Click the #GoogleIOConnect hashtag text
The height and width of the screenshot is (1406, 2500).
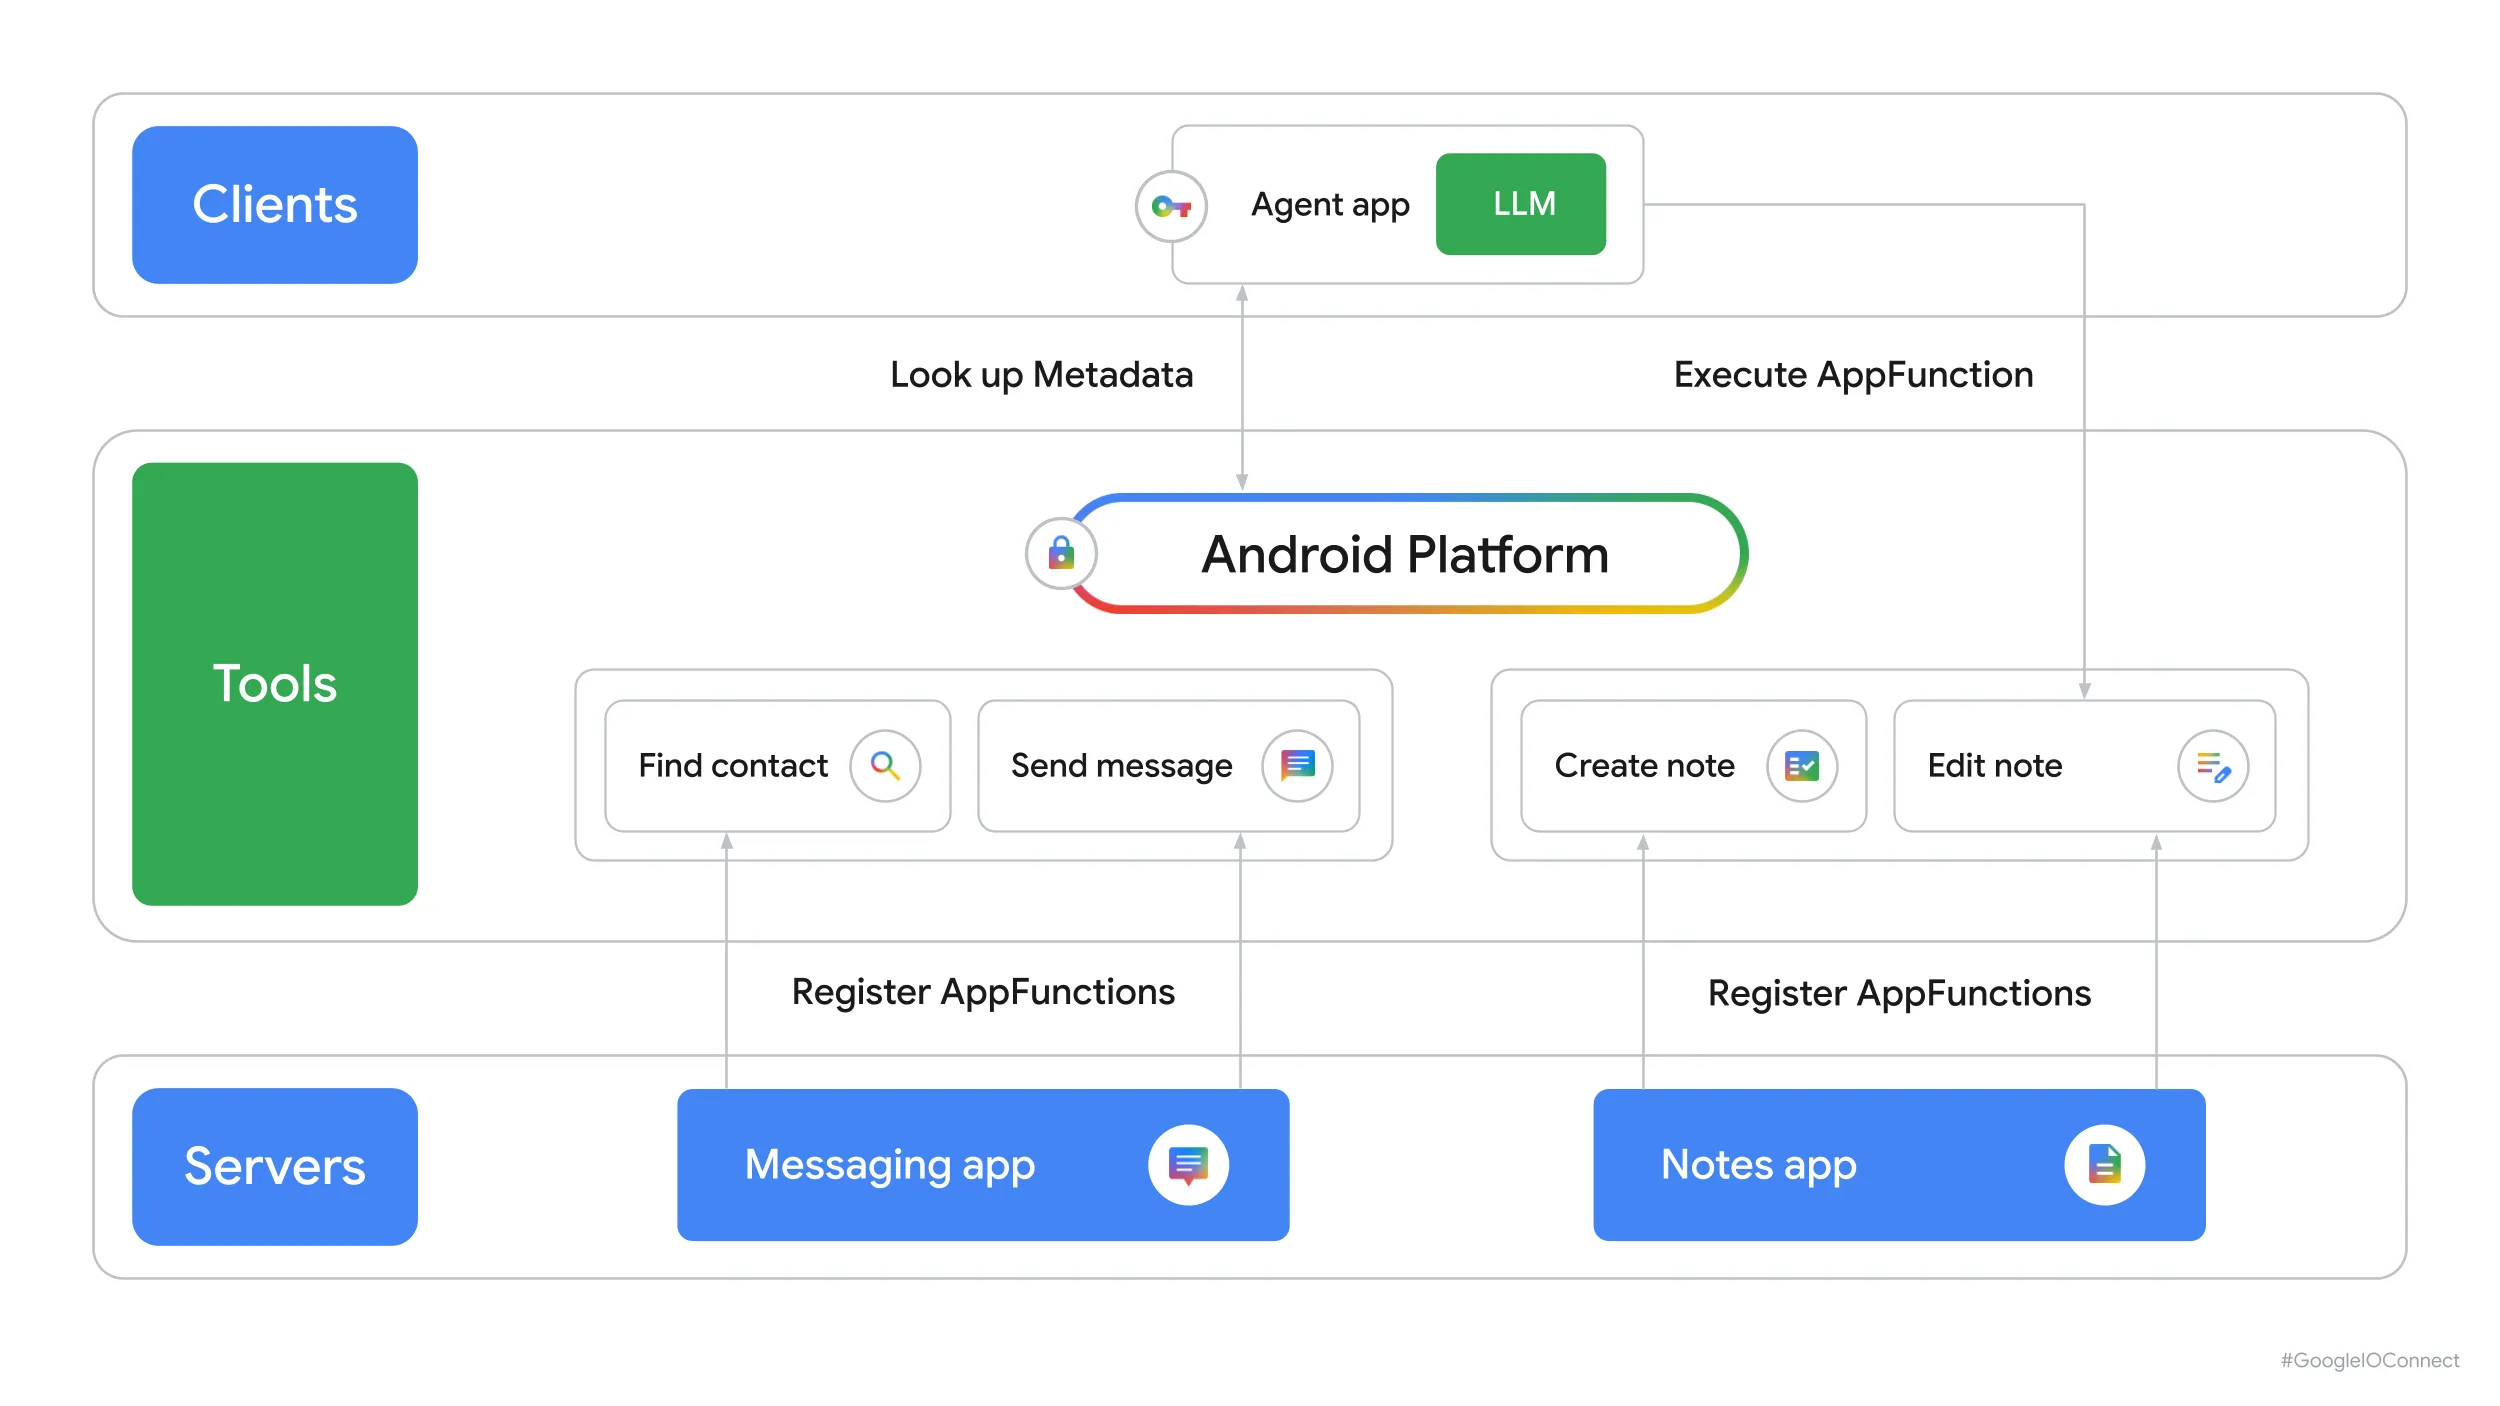[2369, 1360]
